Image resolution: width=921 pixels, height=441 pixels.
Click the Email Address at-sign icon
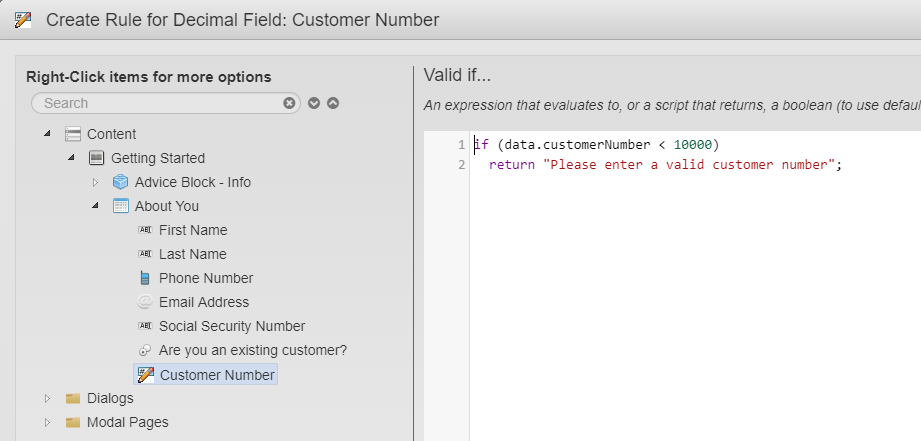pyautogui.click(x=144, y=302)
